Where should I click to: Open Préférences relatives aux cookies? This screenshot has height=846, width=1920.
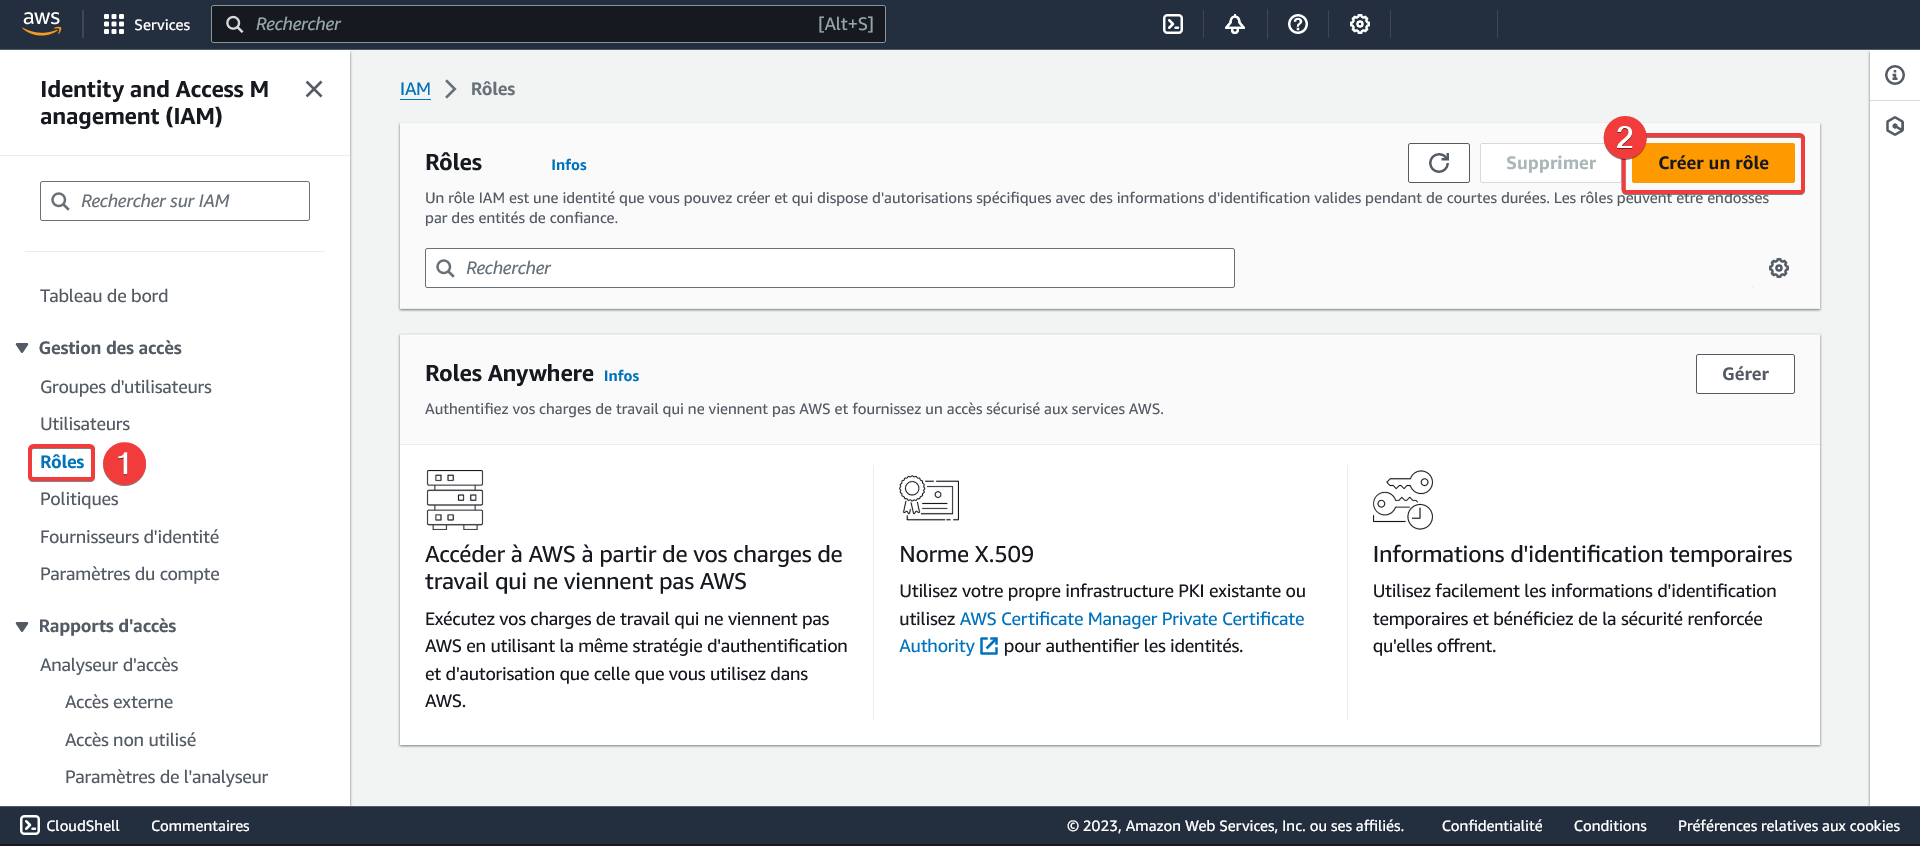1789,826
